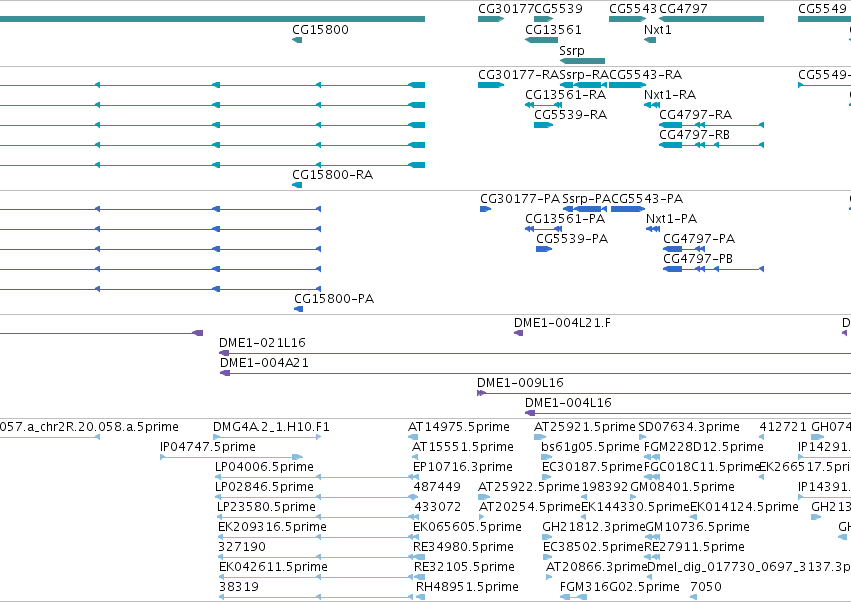Select the DME1-009L16 BAC label
The height and width of the screenshot is (602, 851).
[x=520, y=384]
